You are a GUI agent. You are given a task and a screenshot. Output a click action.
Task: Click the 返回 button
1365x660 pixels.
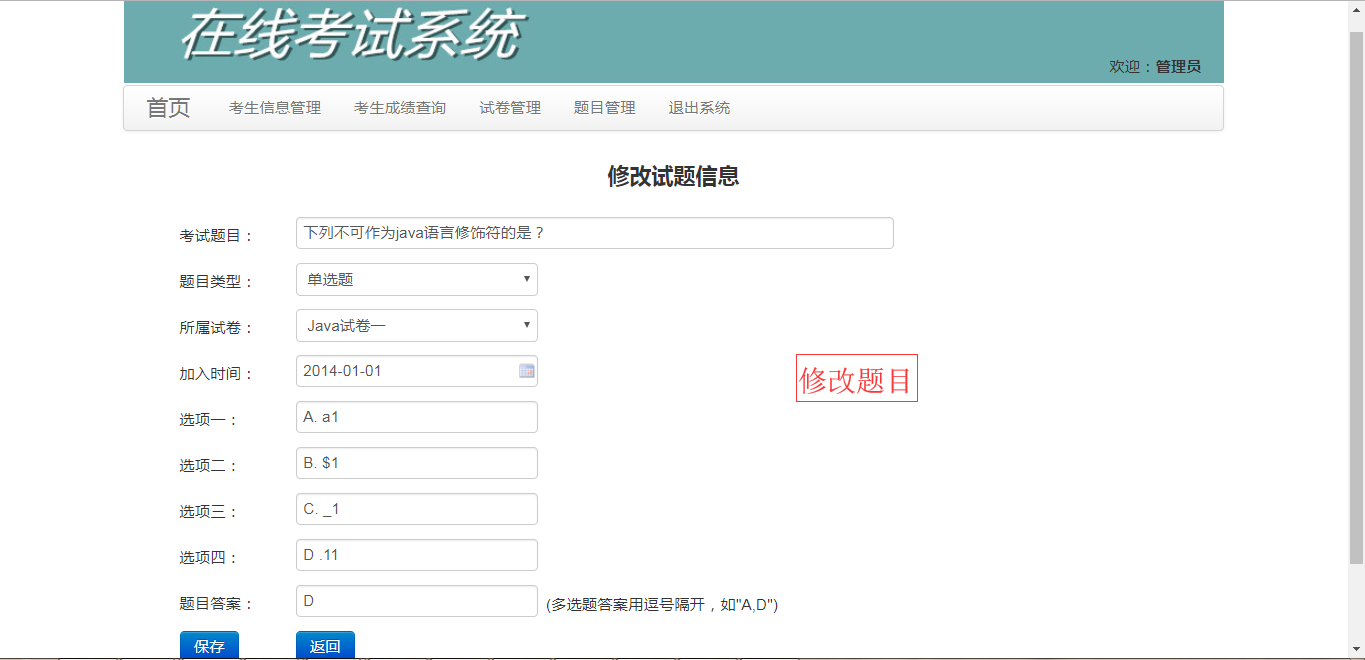(x=325, y=646)
